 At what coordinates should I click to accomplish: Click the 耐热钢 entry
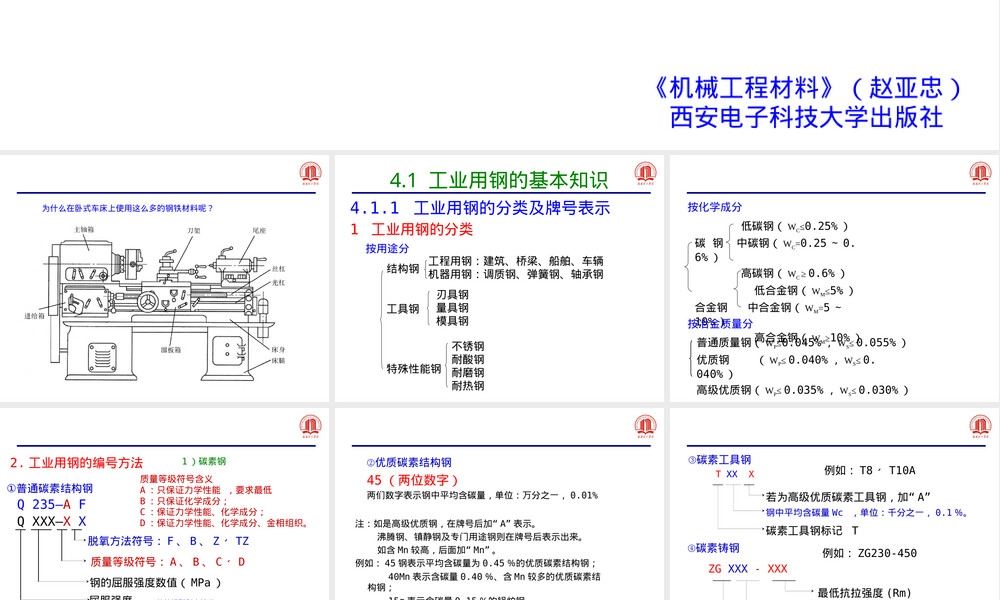click(x=467, y=386)
